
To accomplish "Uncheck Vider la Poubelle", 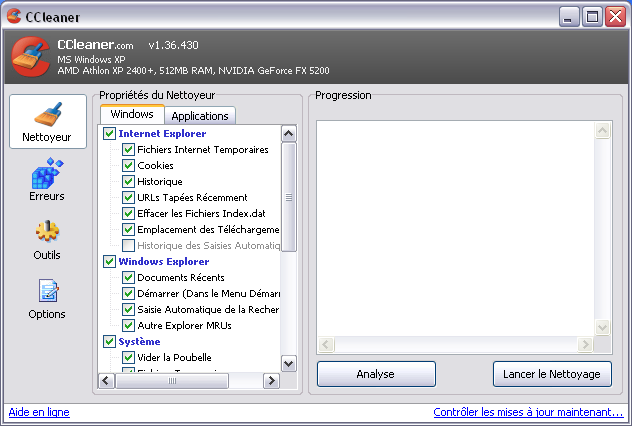I will pos(128,357).
